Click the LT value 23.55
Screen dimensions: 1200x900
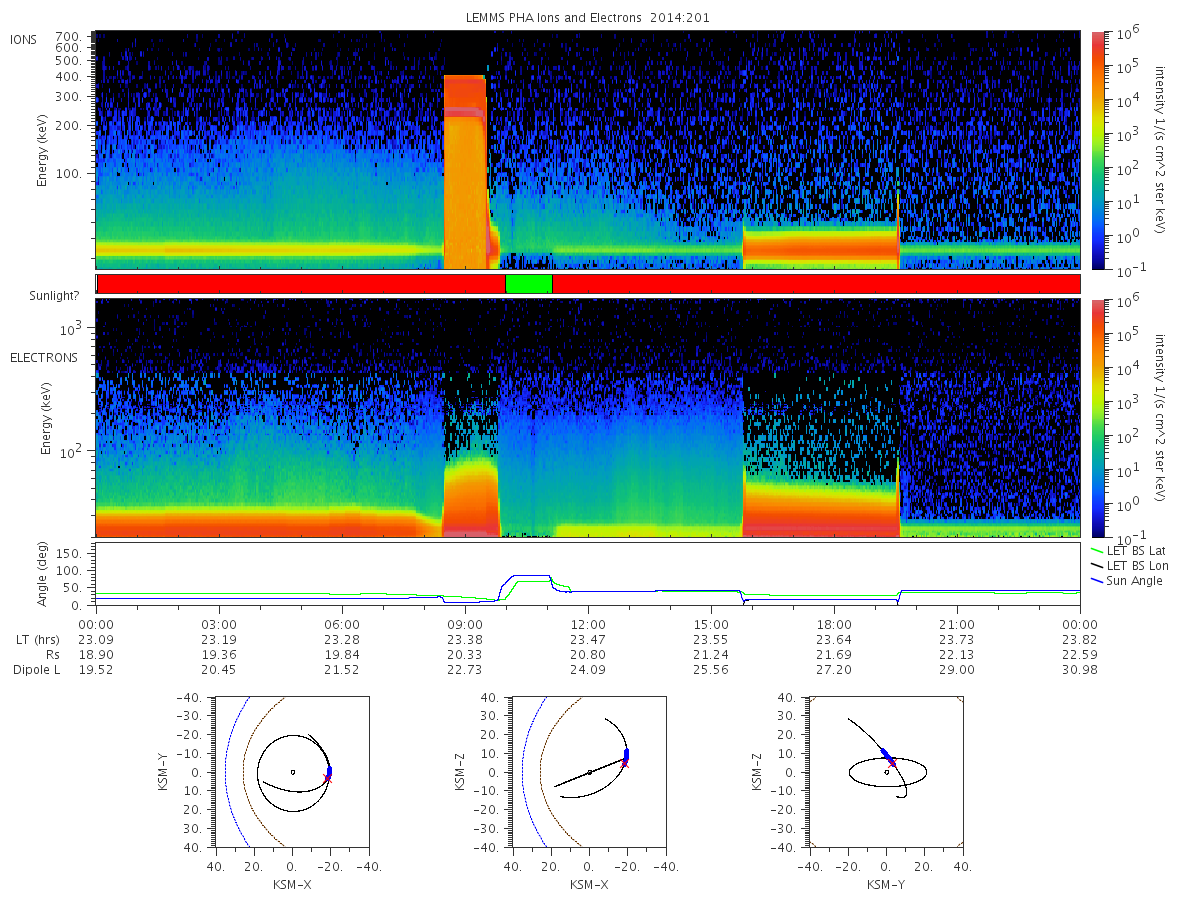tap(711, 640)
